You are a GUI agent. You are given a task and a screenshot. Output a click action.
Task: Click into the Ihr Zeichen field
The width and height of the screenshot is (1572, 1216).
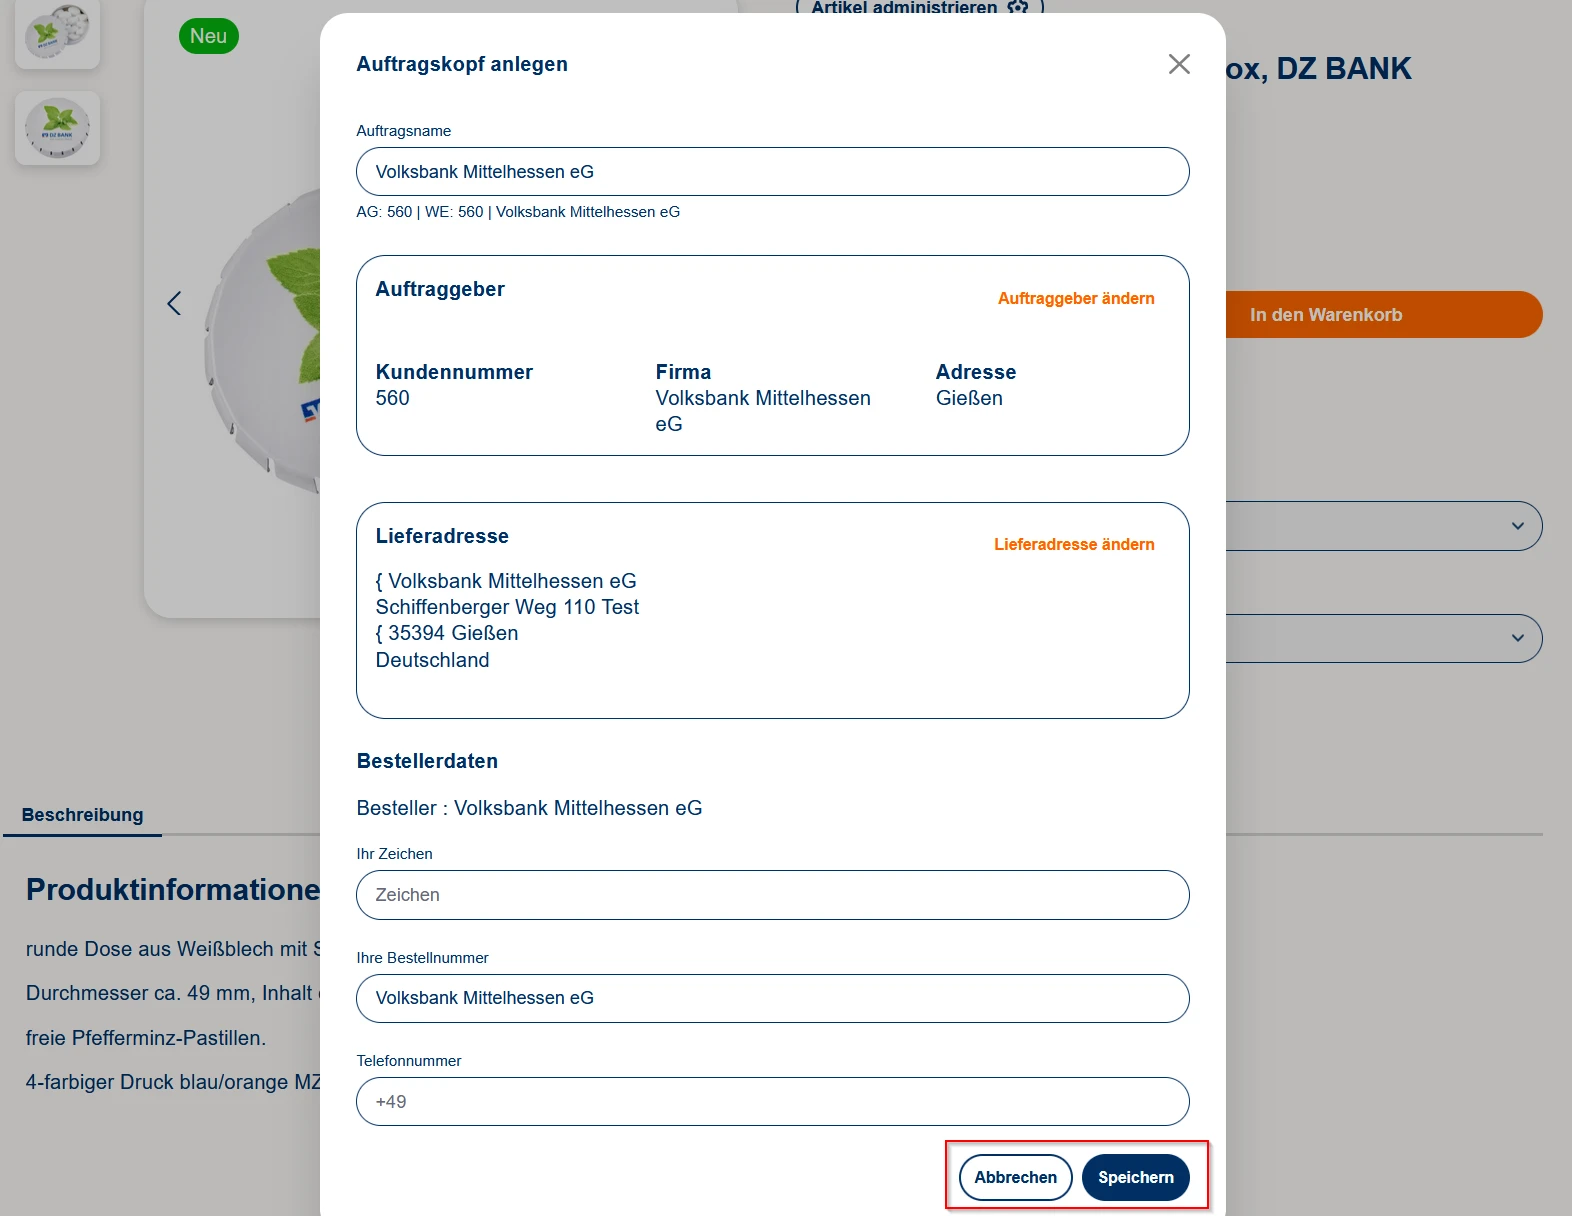click(772, 895)
